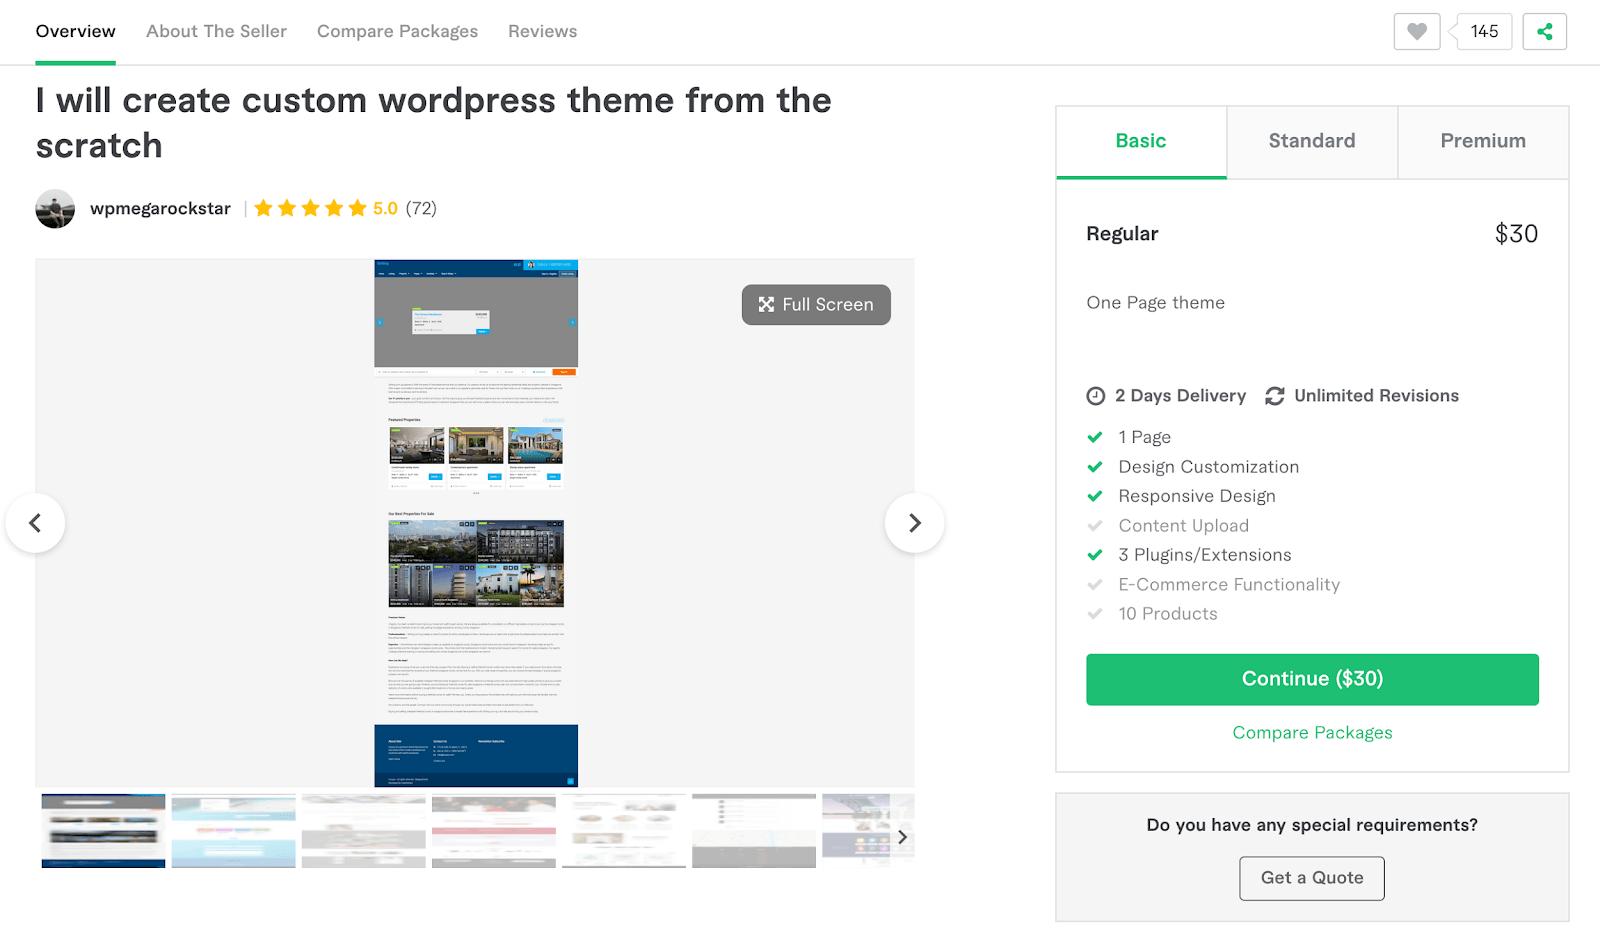Show the next gallery image

coord(914,523)
